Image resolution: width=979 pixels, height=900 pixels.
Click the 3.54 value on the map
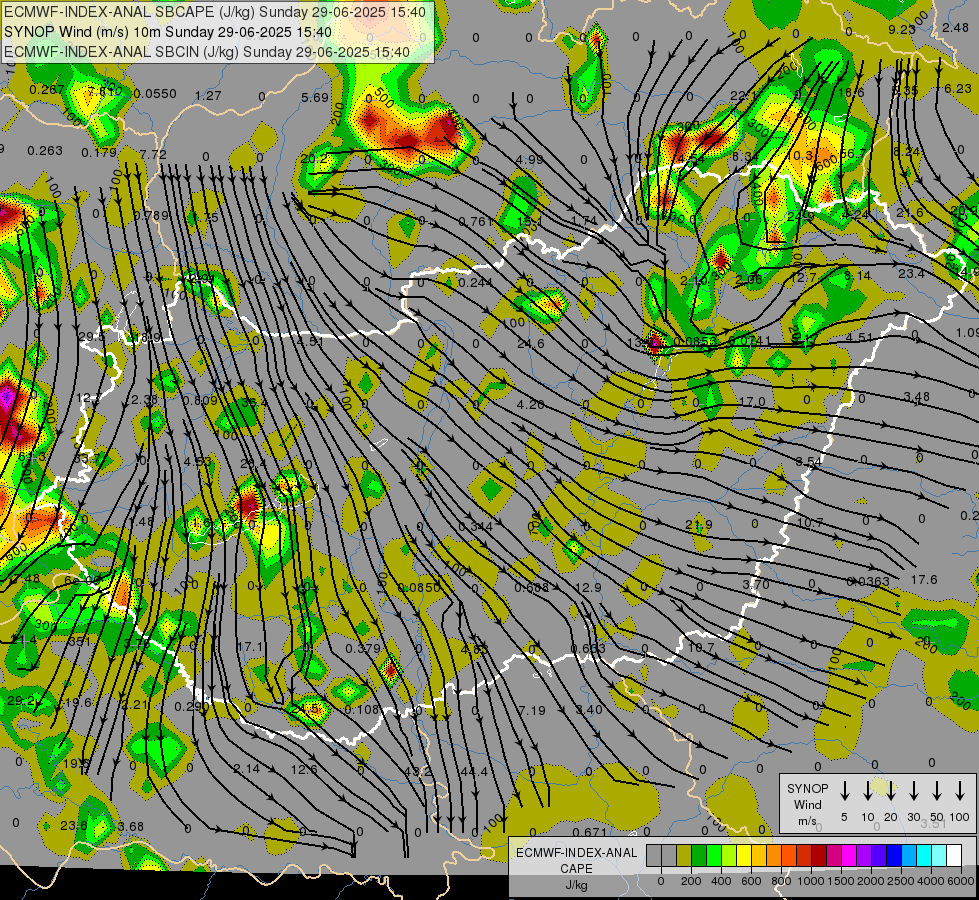click(x=809, y=462)
